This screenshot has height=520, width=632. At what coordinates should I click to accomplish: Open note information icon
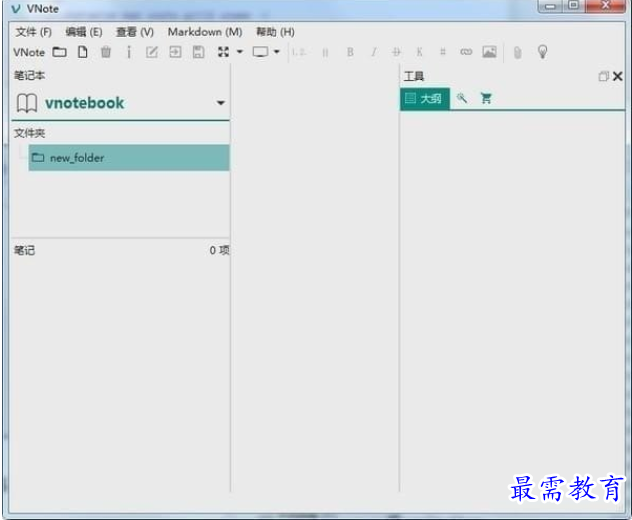[x=129, y=52]
